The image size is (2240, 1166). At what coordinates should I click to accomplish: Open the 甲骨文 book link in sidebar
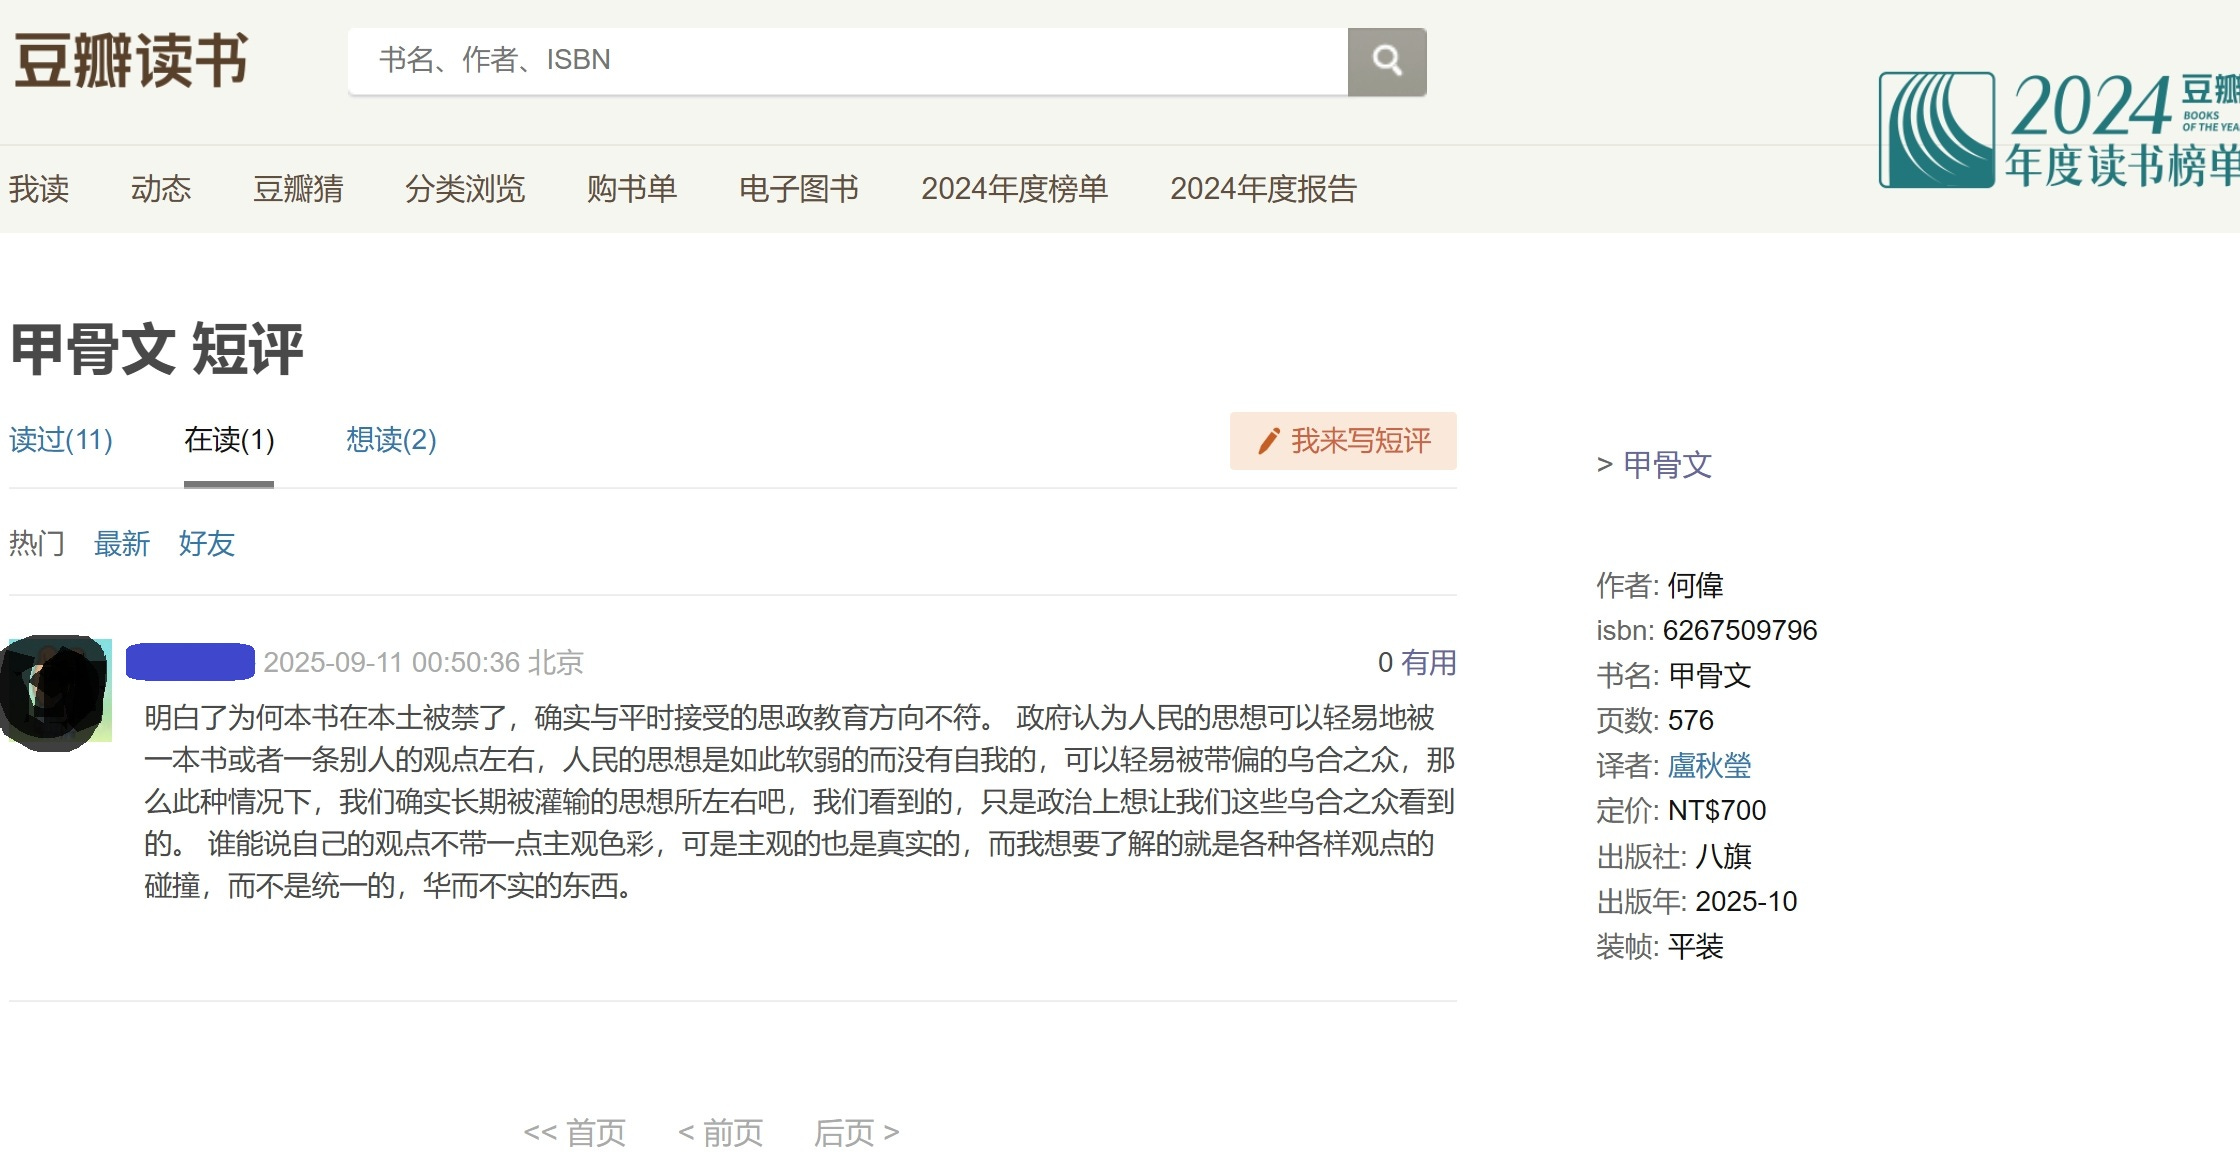point(1667,465)
